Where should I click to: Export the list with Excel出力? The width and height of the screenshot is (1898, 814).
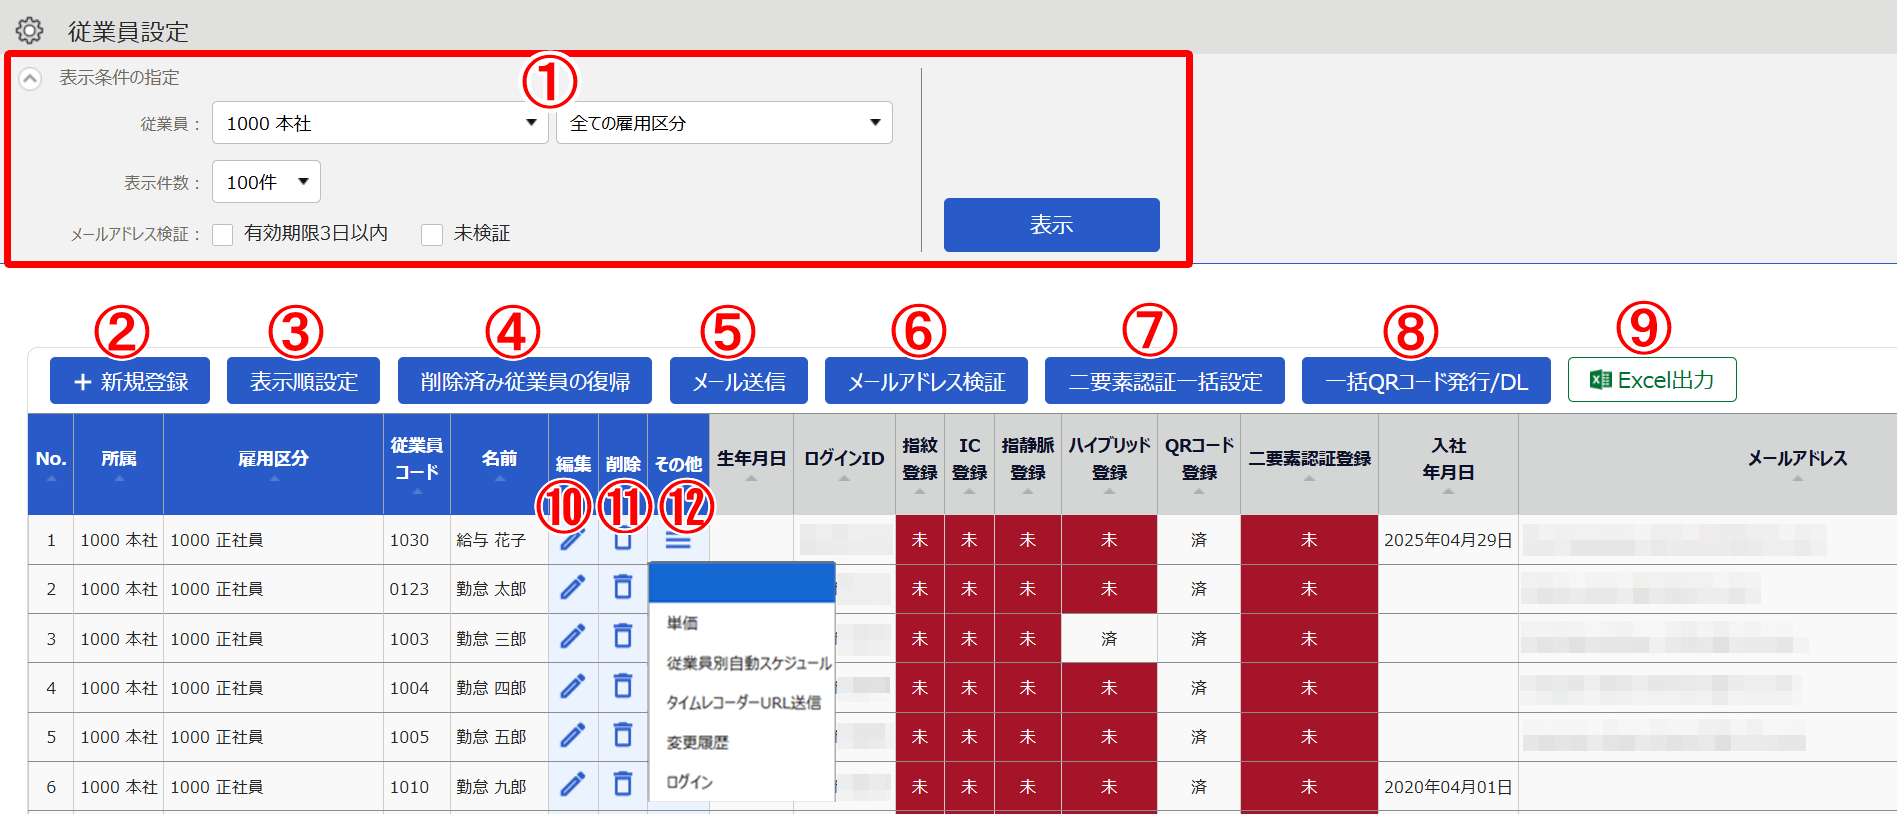1652,380
